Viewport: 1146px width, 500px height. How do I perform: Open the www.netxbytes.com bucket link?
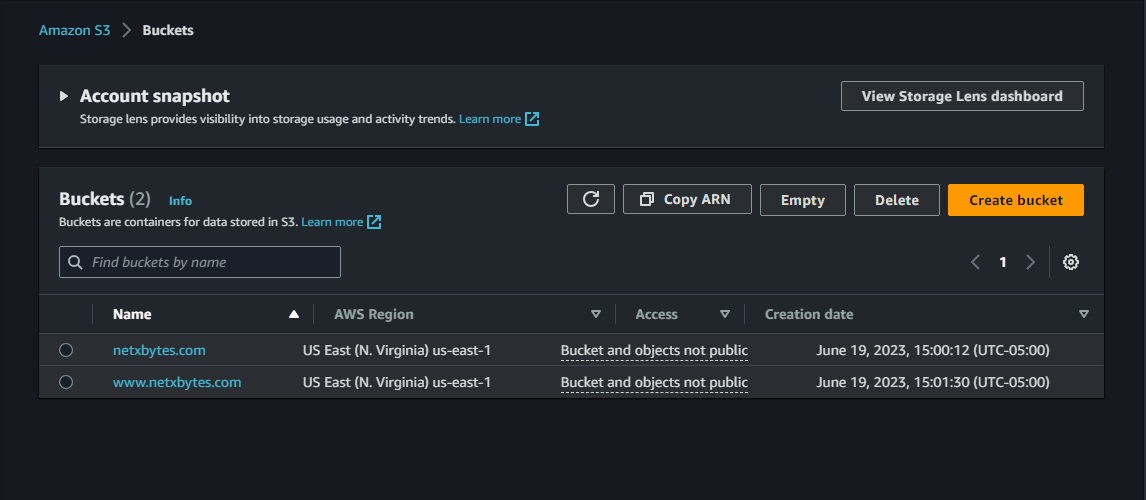[x=177, y=382]
